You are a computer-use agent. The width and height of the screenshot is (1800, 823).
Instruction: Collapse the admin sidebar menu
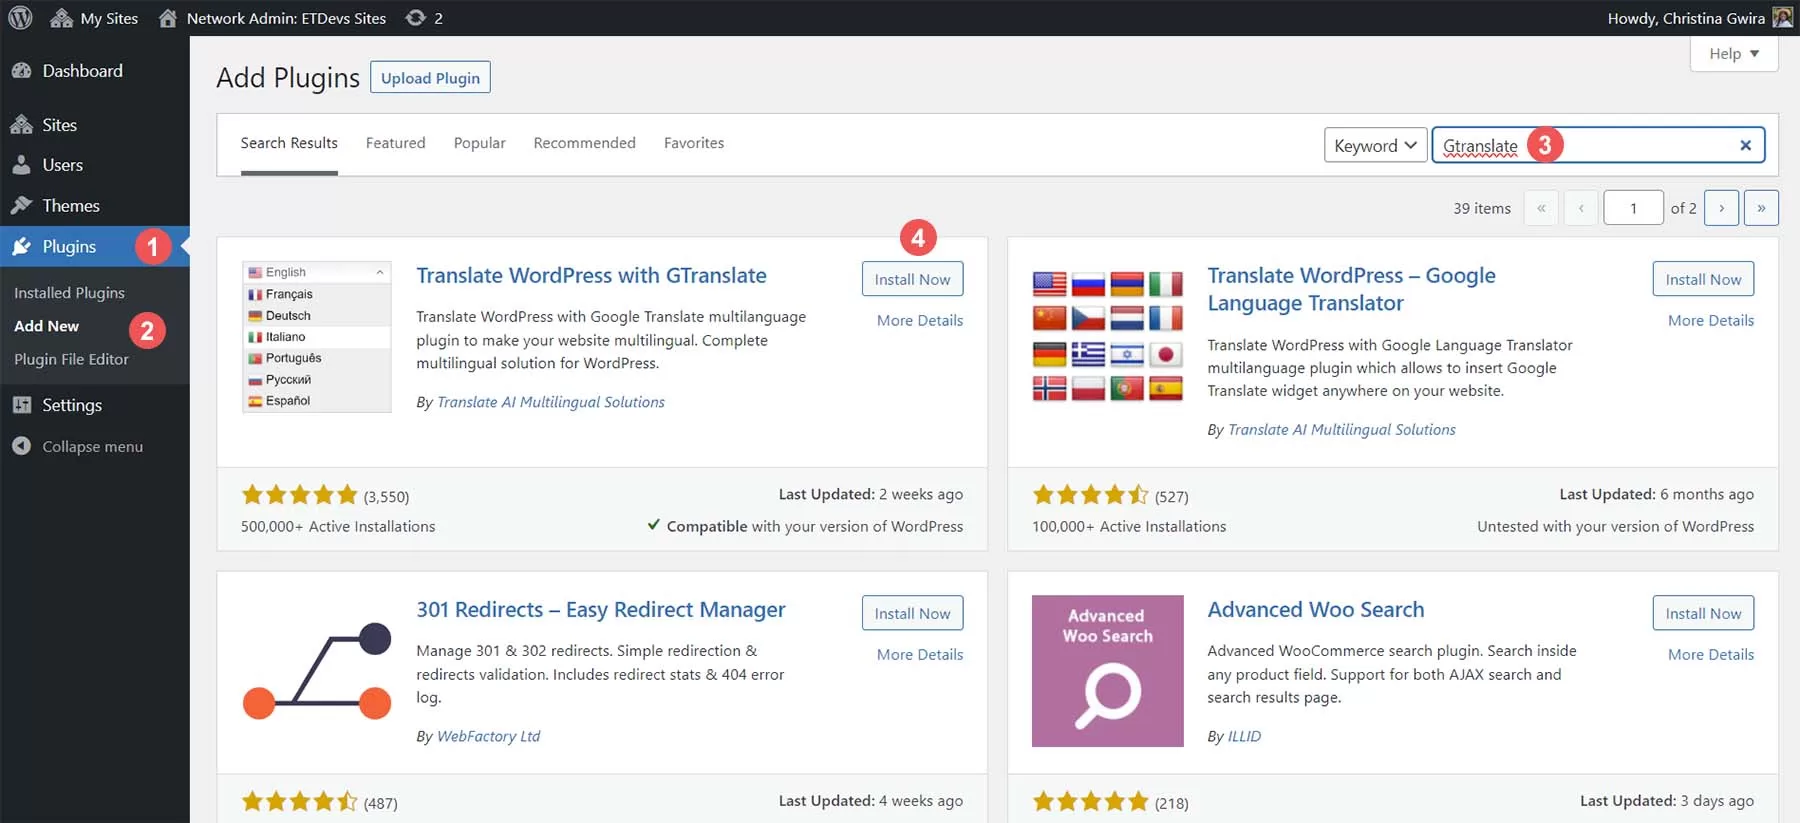[x=92, y=447]
